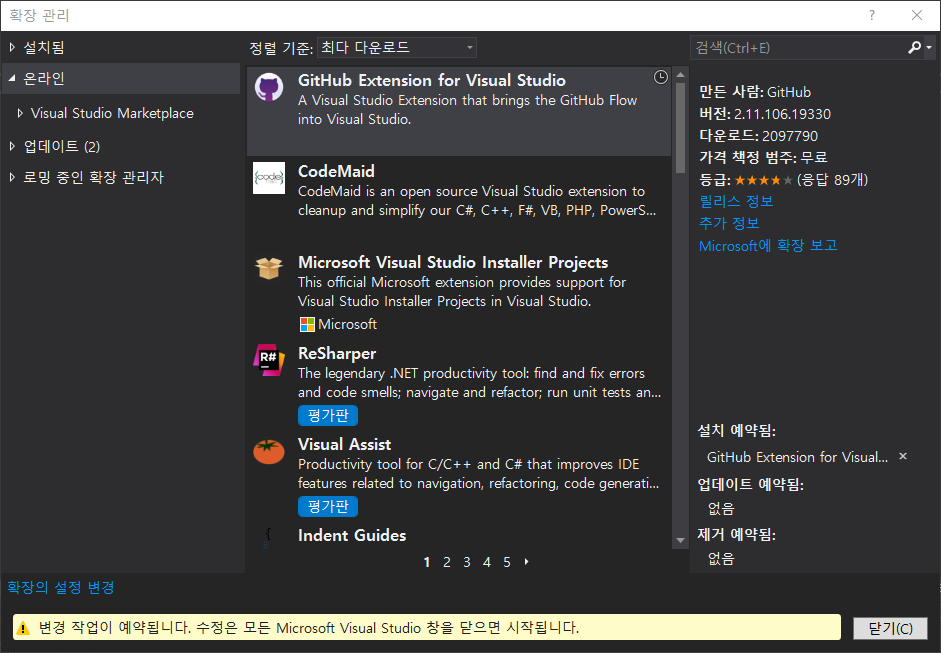Open the 정렬 기준 sort dropdown
The image size is (941, 653).
tap(397, 47)
